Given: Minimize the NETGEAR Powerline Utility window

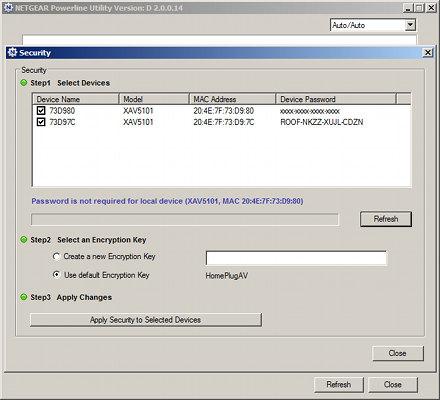Looking at the screenshot, I should click(408, 8).
